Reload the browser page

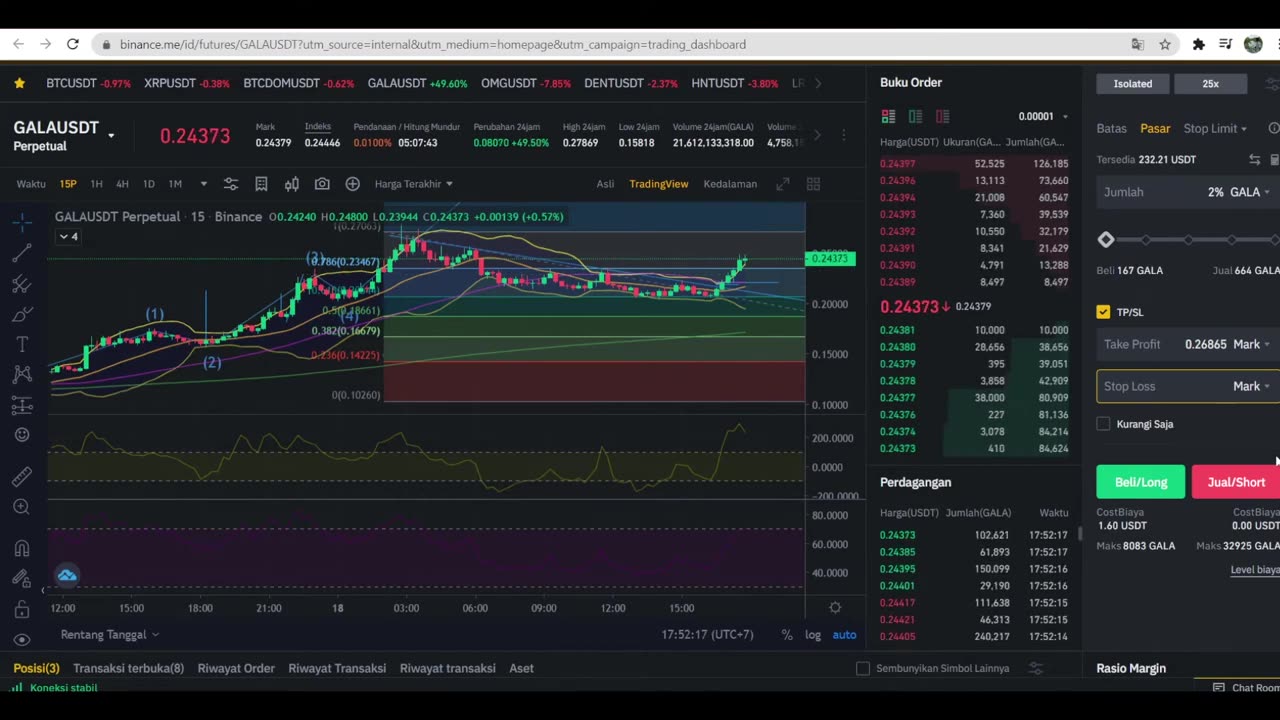coord(72,44)
